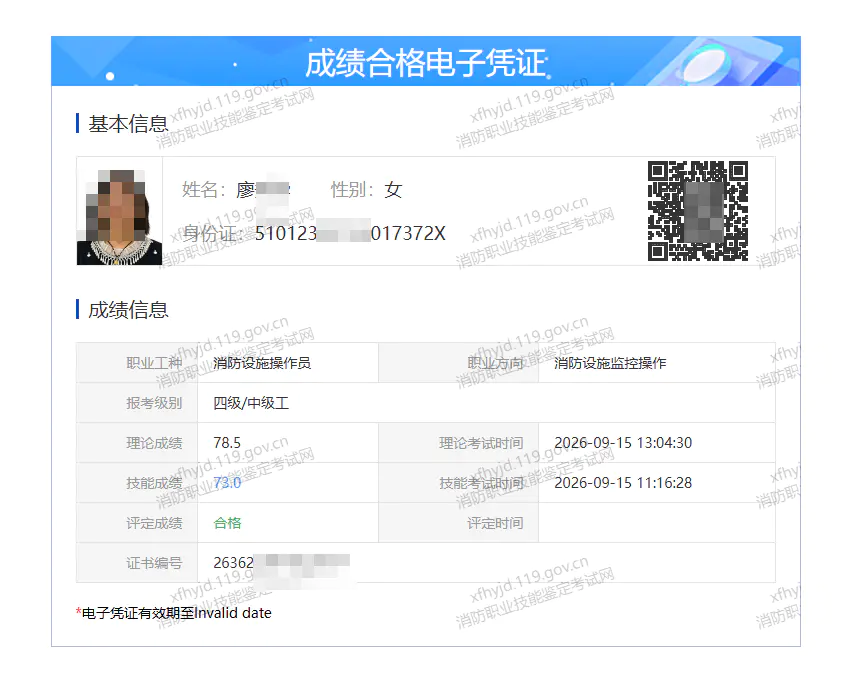Click the theory score value 78.5
Viewport: 854px width, 682px height.
click(227, 442)
